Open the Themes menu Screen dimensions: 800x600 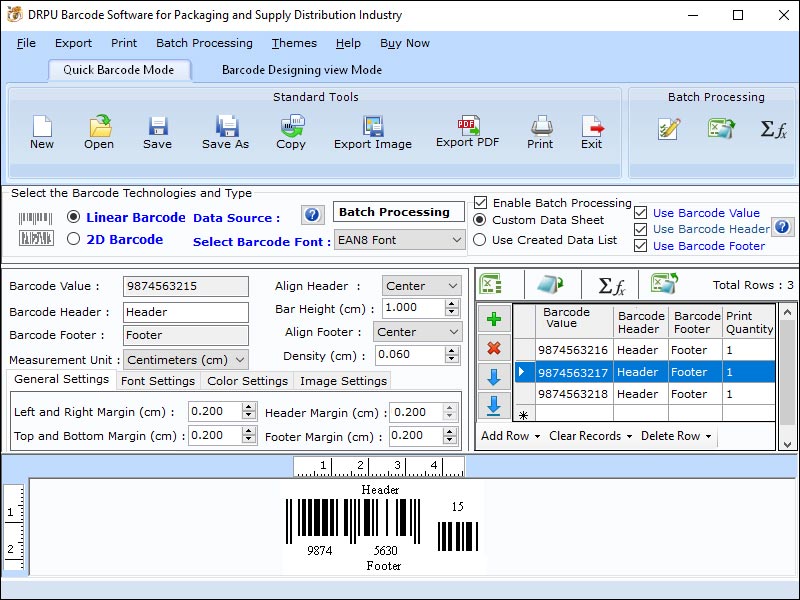pos(293,43)
